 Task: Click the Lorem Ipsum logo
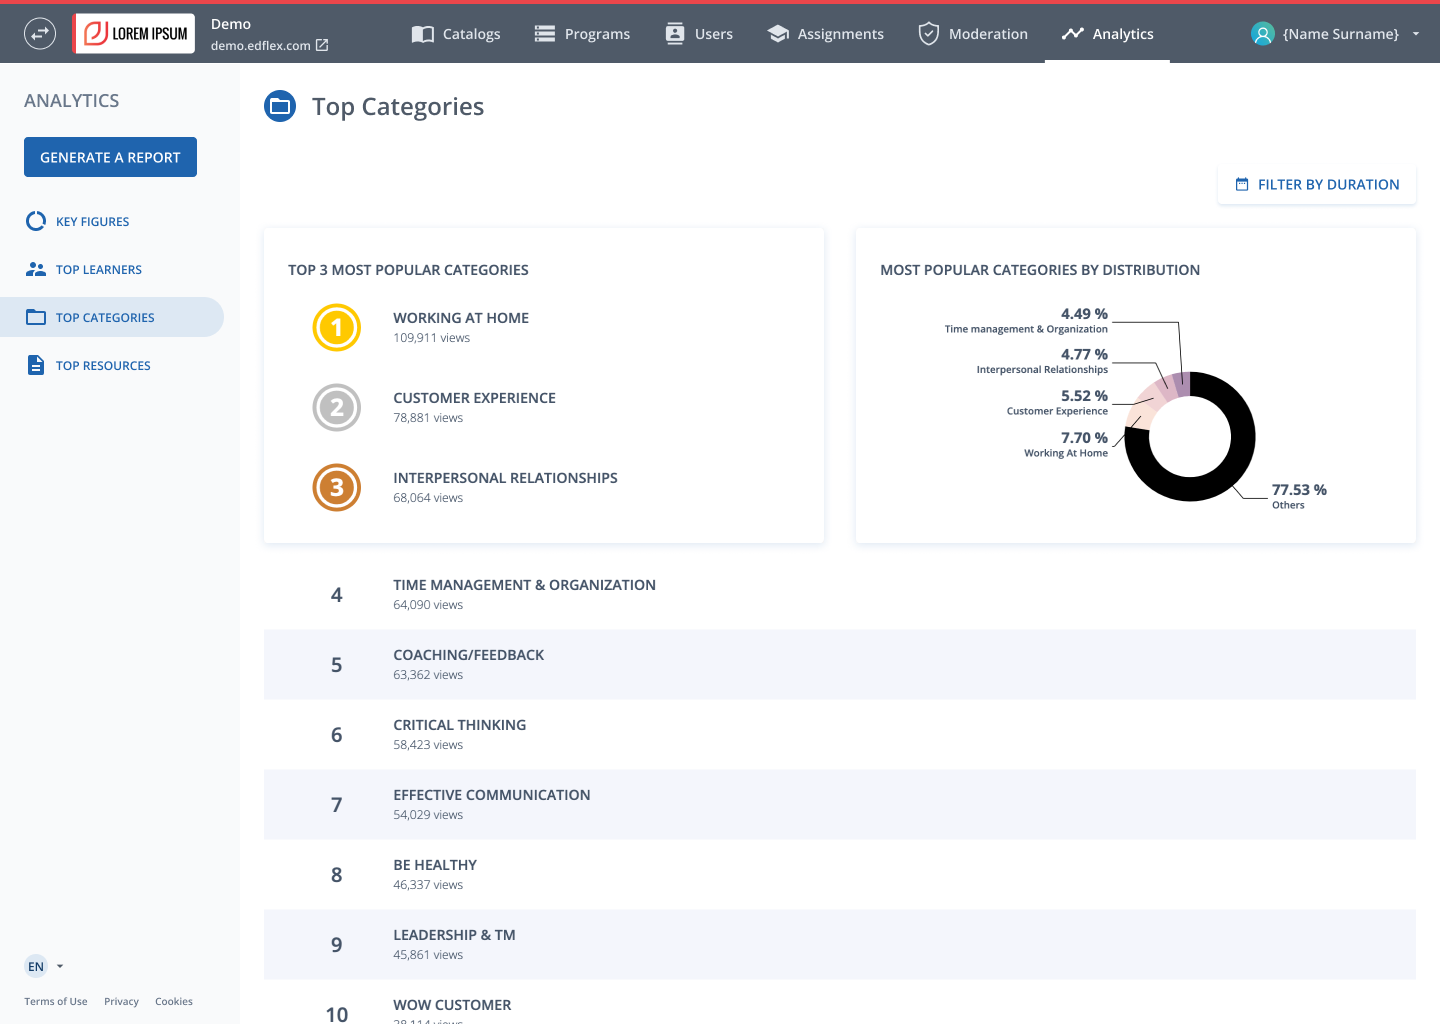coord(134,34)
